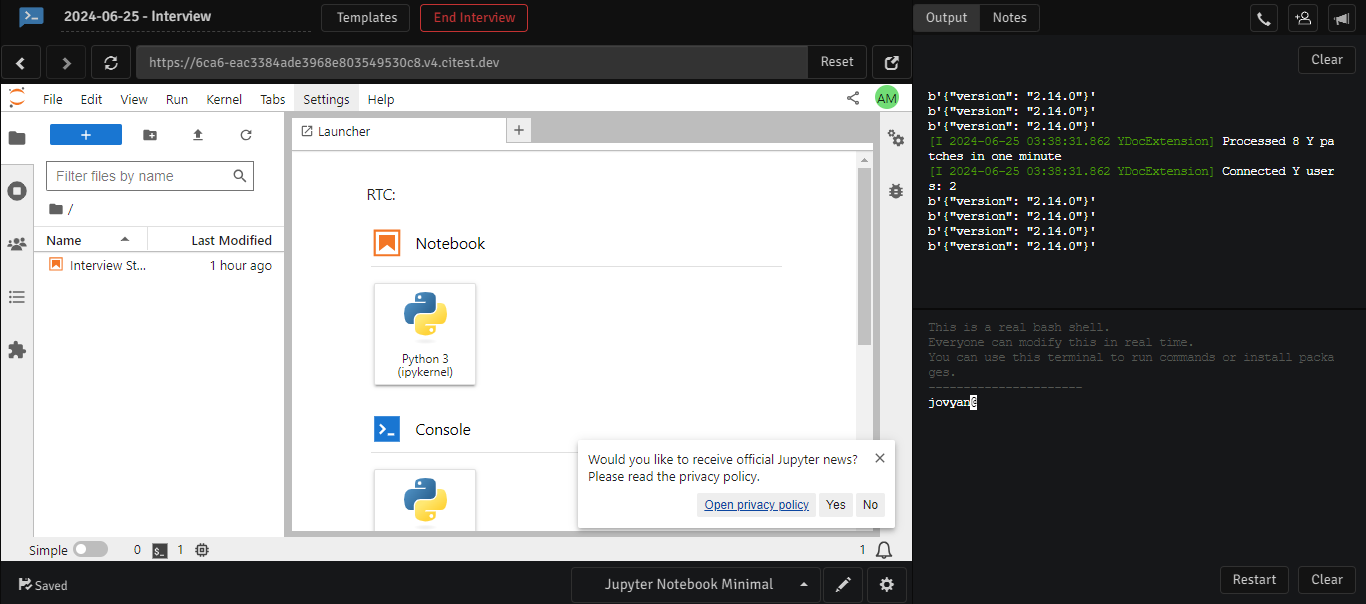
Task: Open the collaboration users sidebar icon
Action: [17, 244]
